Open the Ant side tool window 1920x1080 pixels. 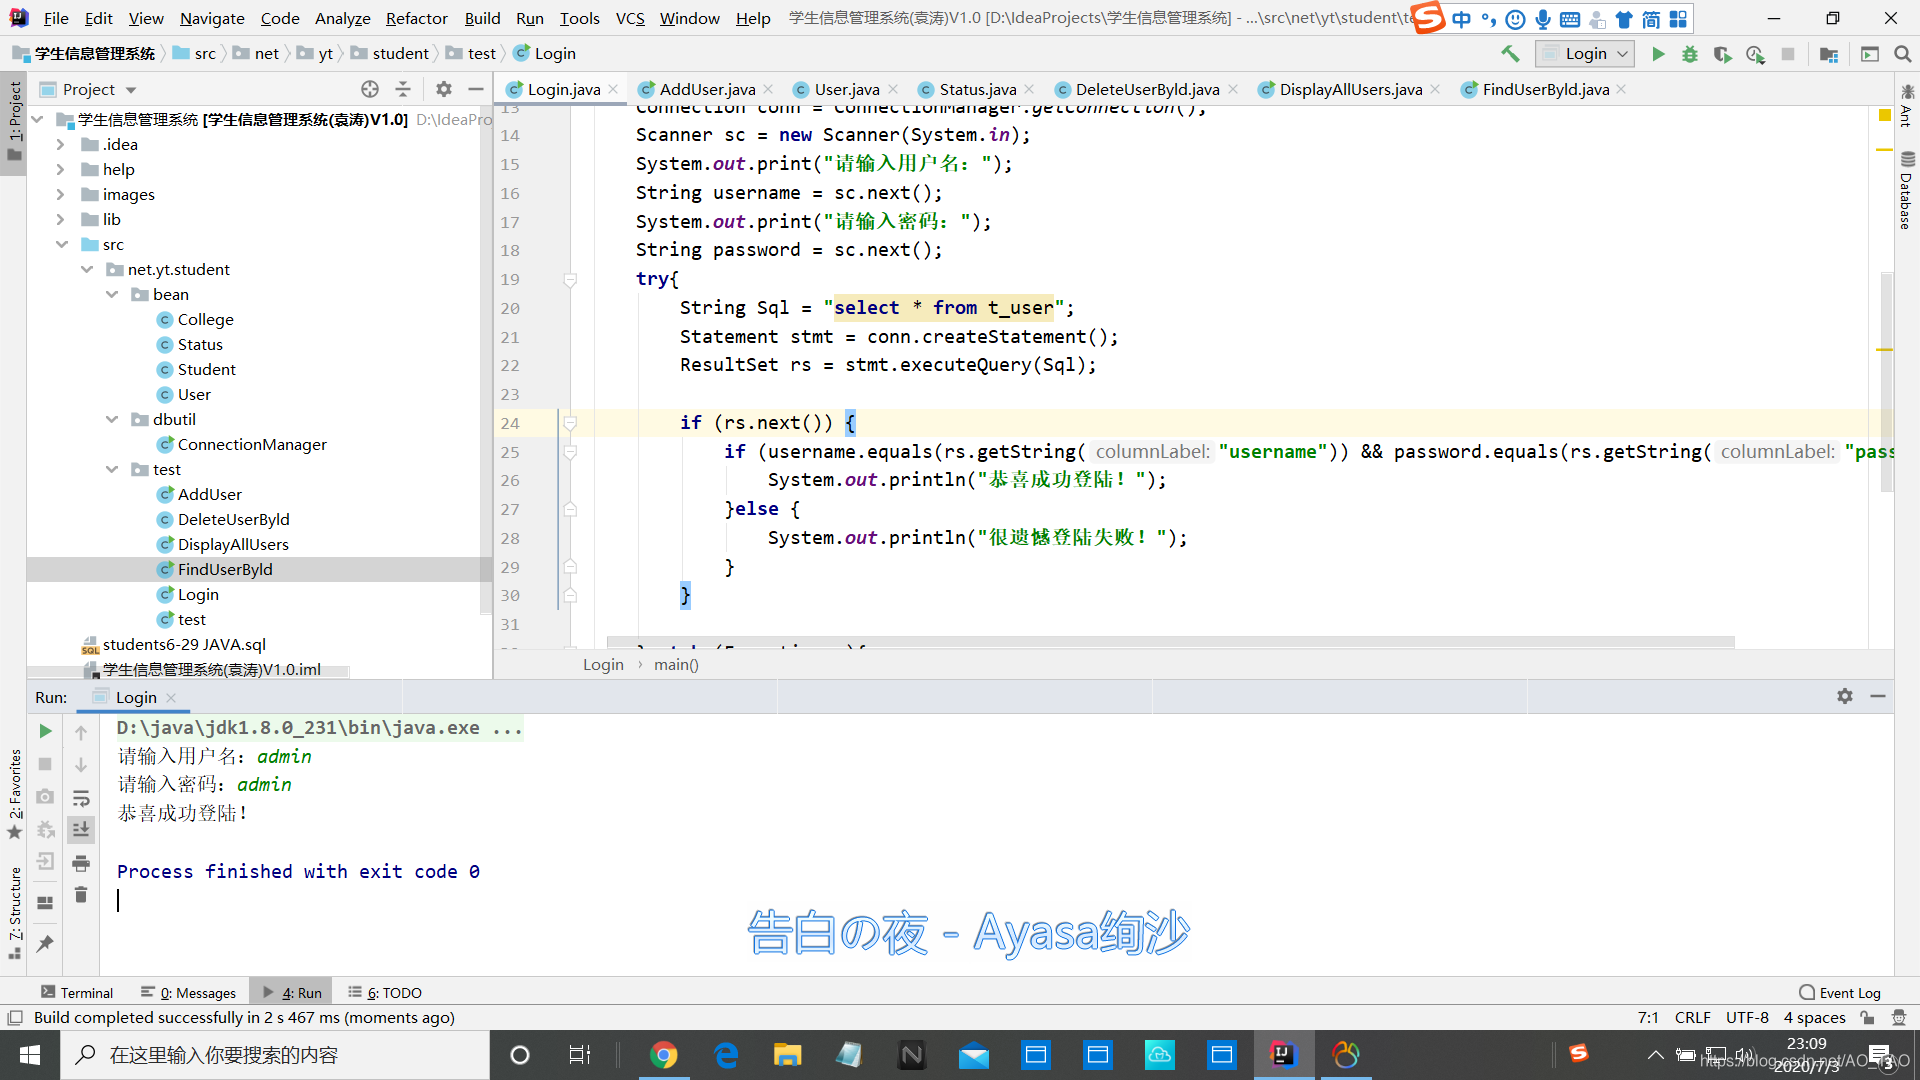coord(1906,106)
